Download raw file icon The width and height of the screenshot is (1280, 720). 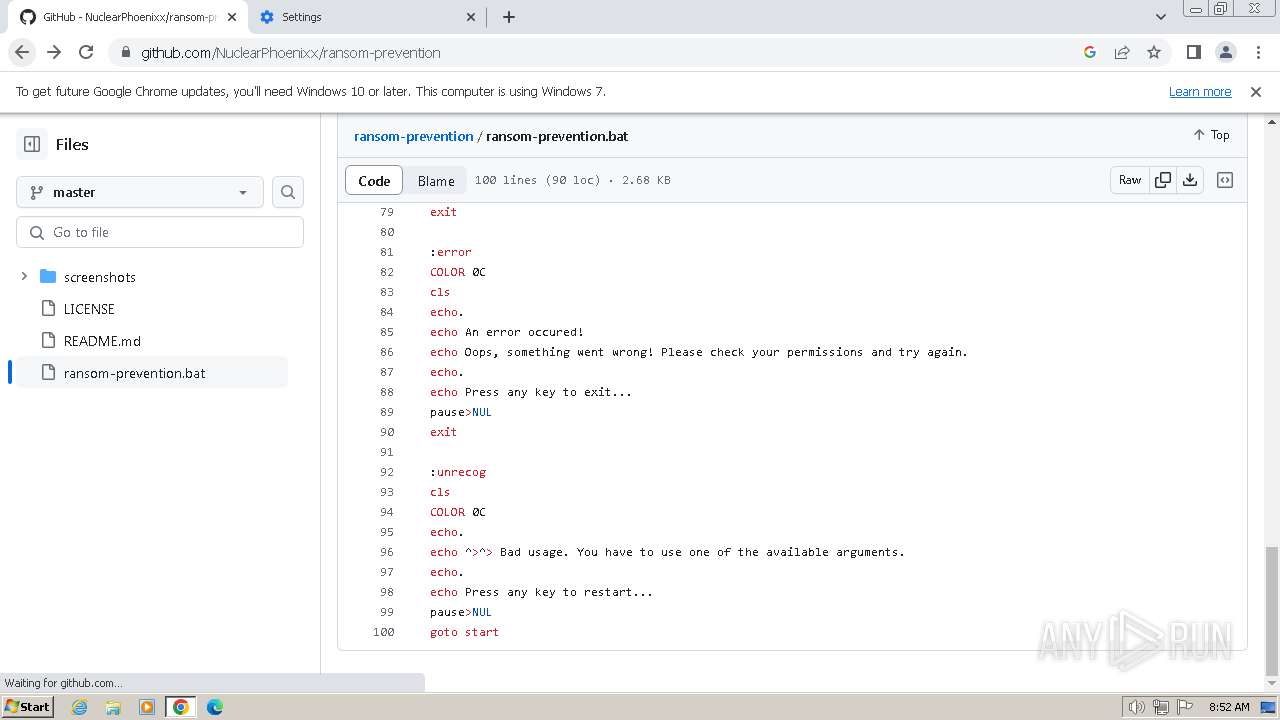(x=1190, y=180)
